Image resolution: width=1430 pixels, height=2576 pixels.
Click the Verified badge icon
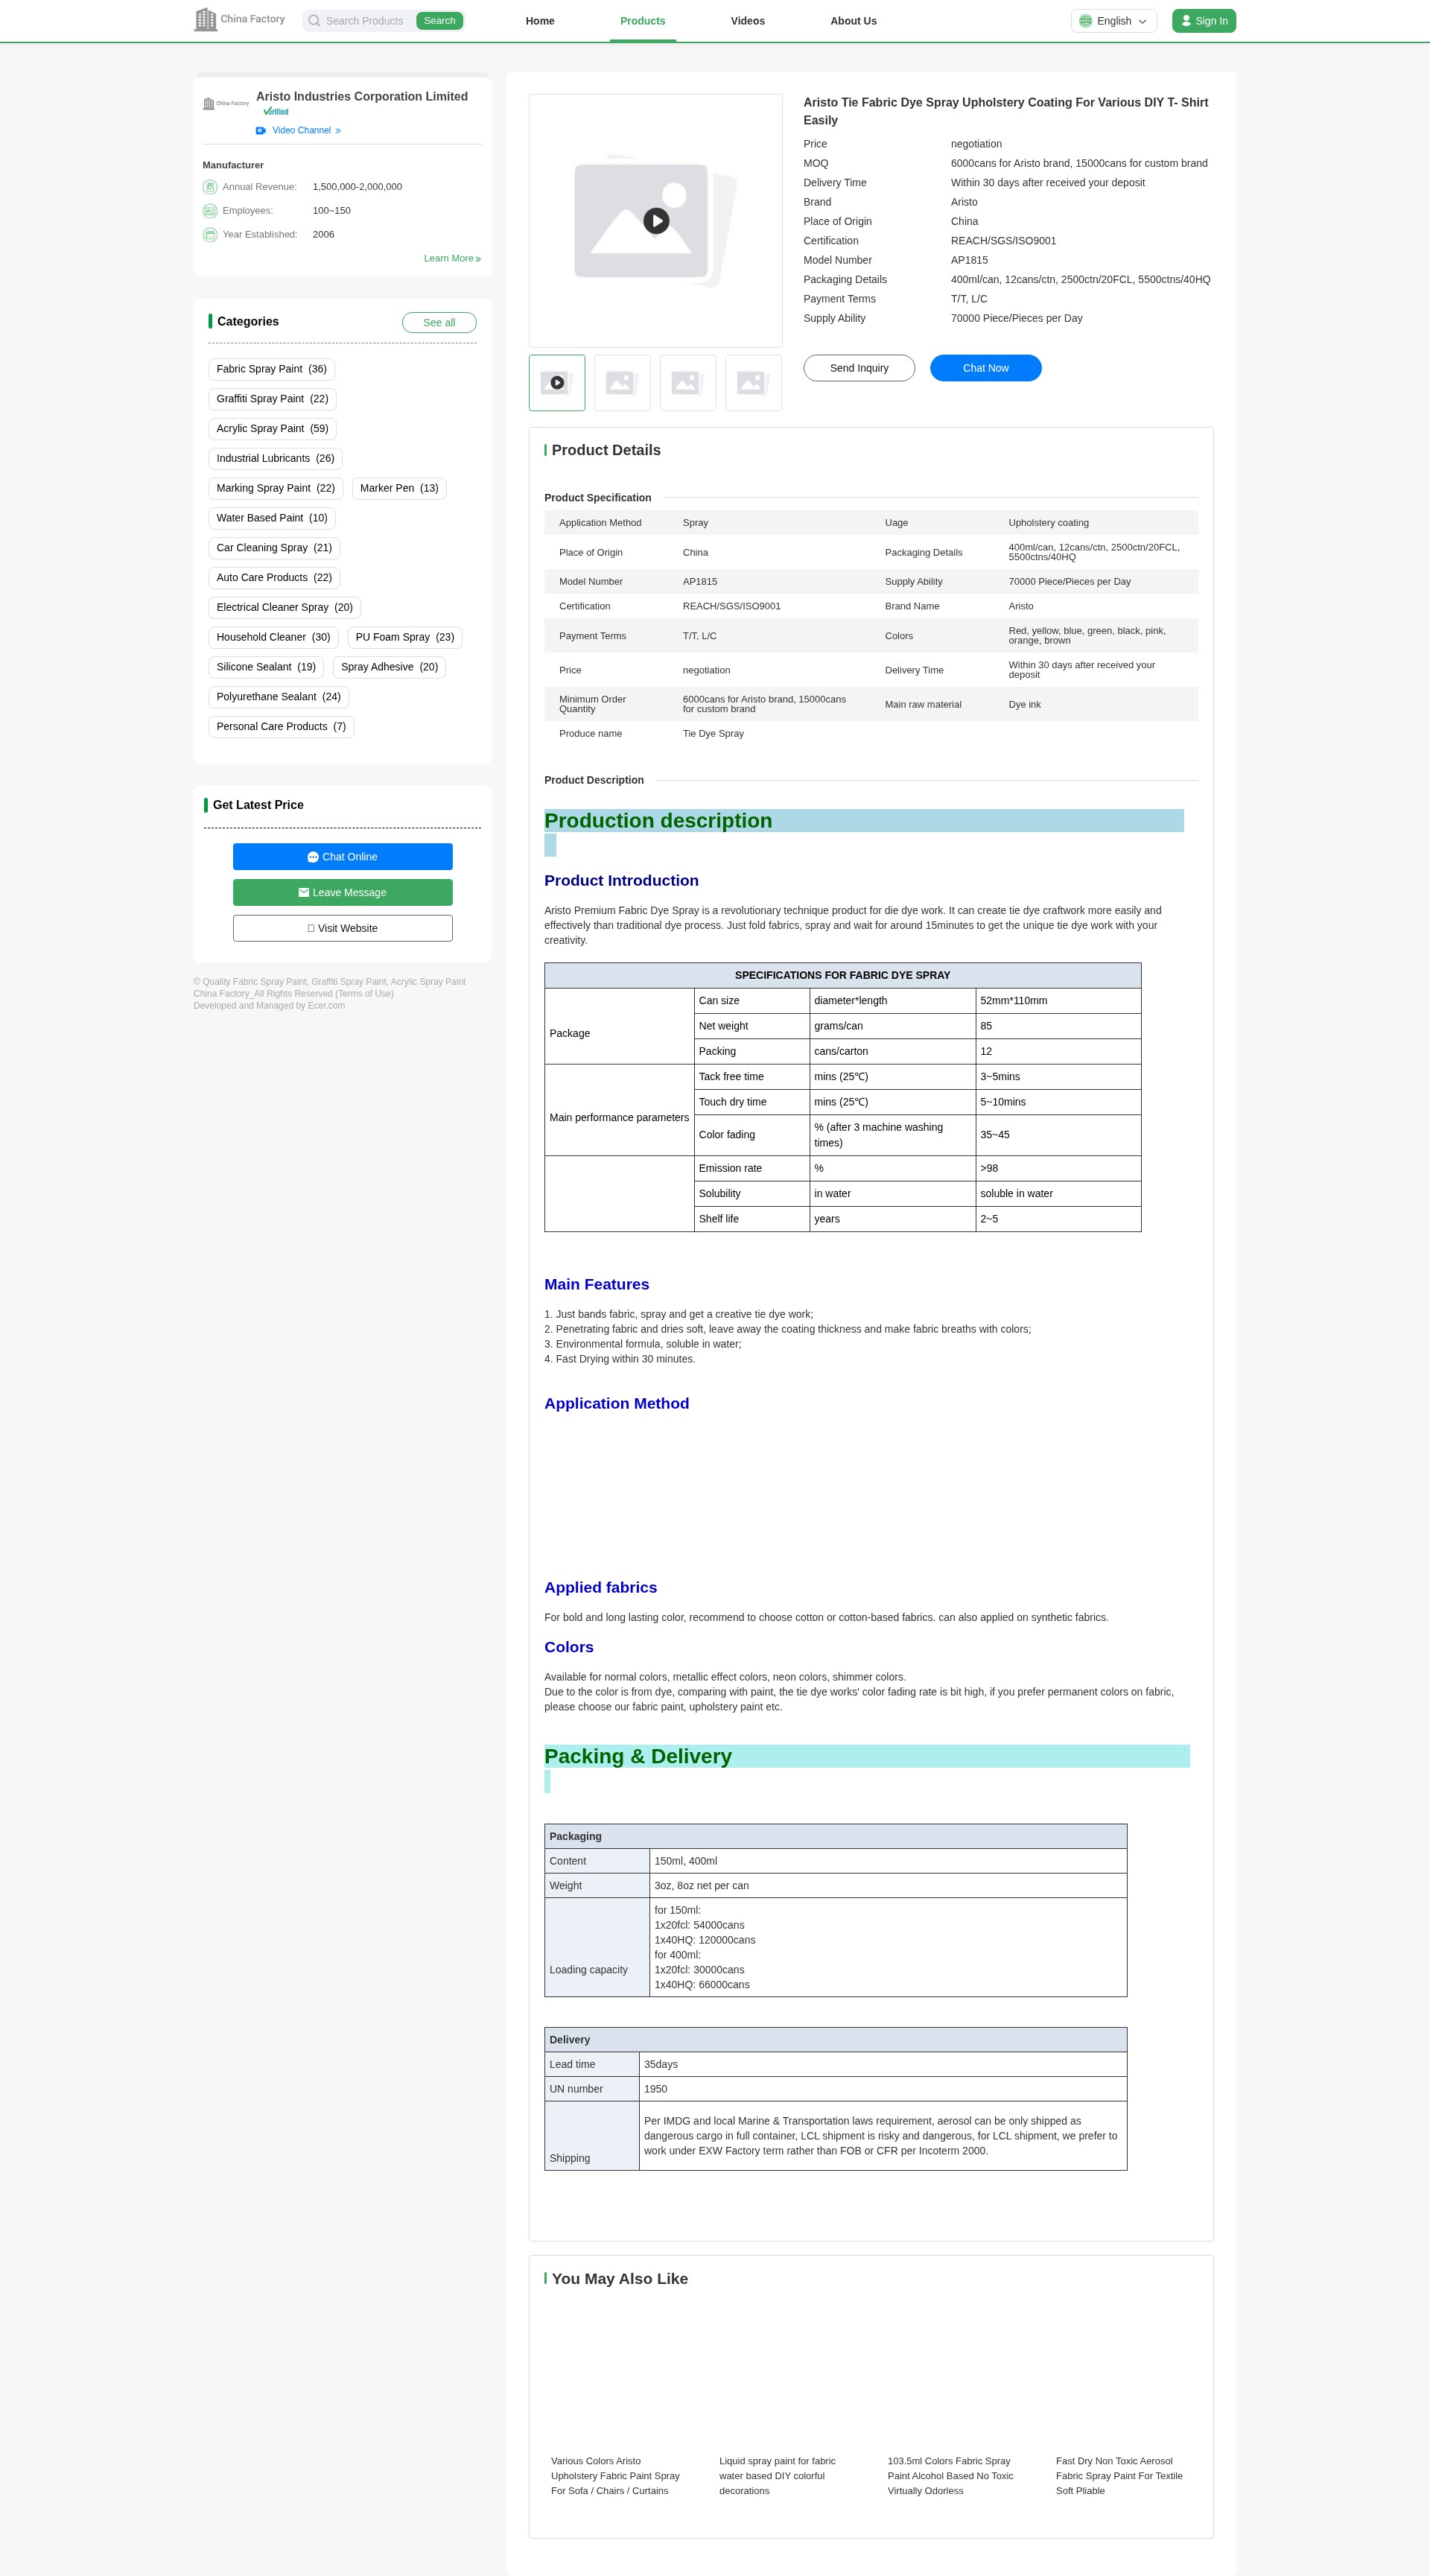click(276, 112)
